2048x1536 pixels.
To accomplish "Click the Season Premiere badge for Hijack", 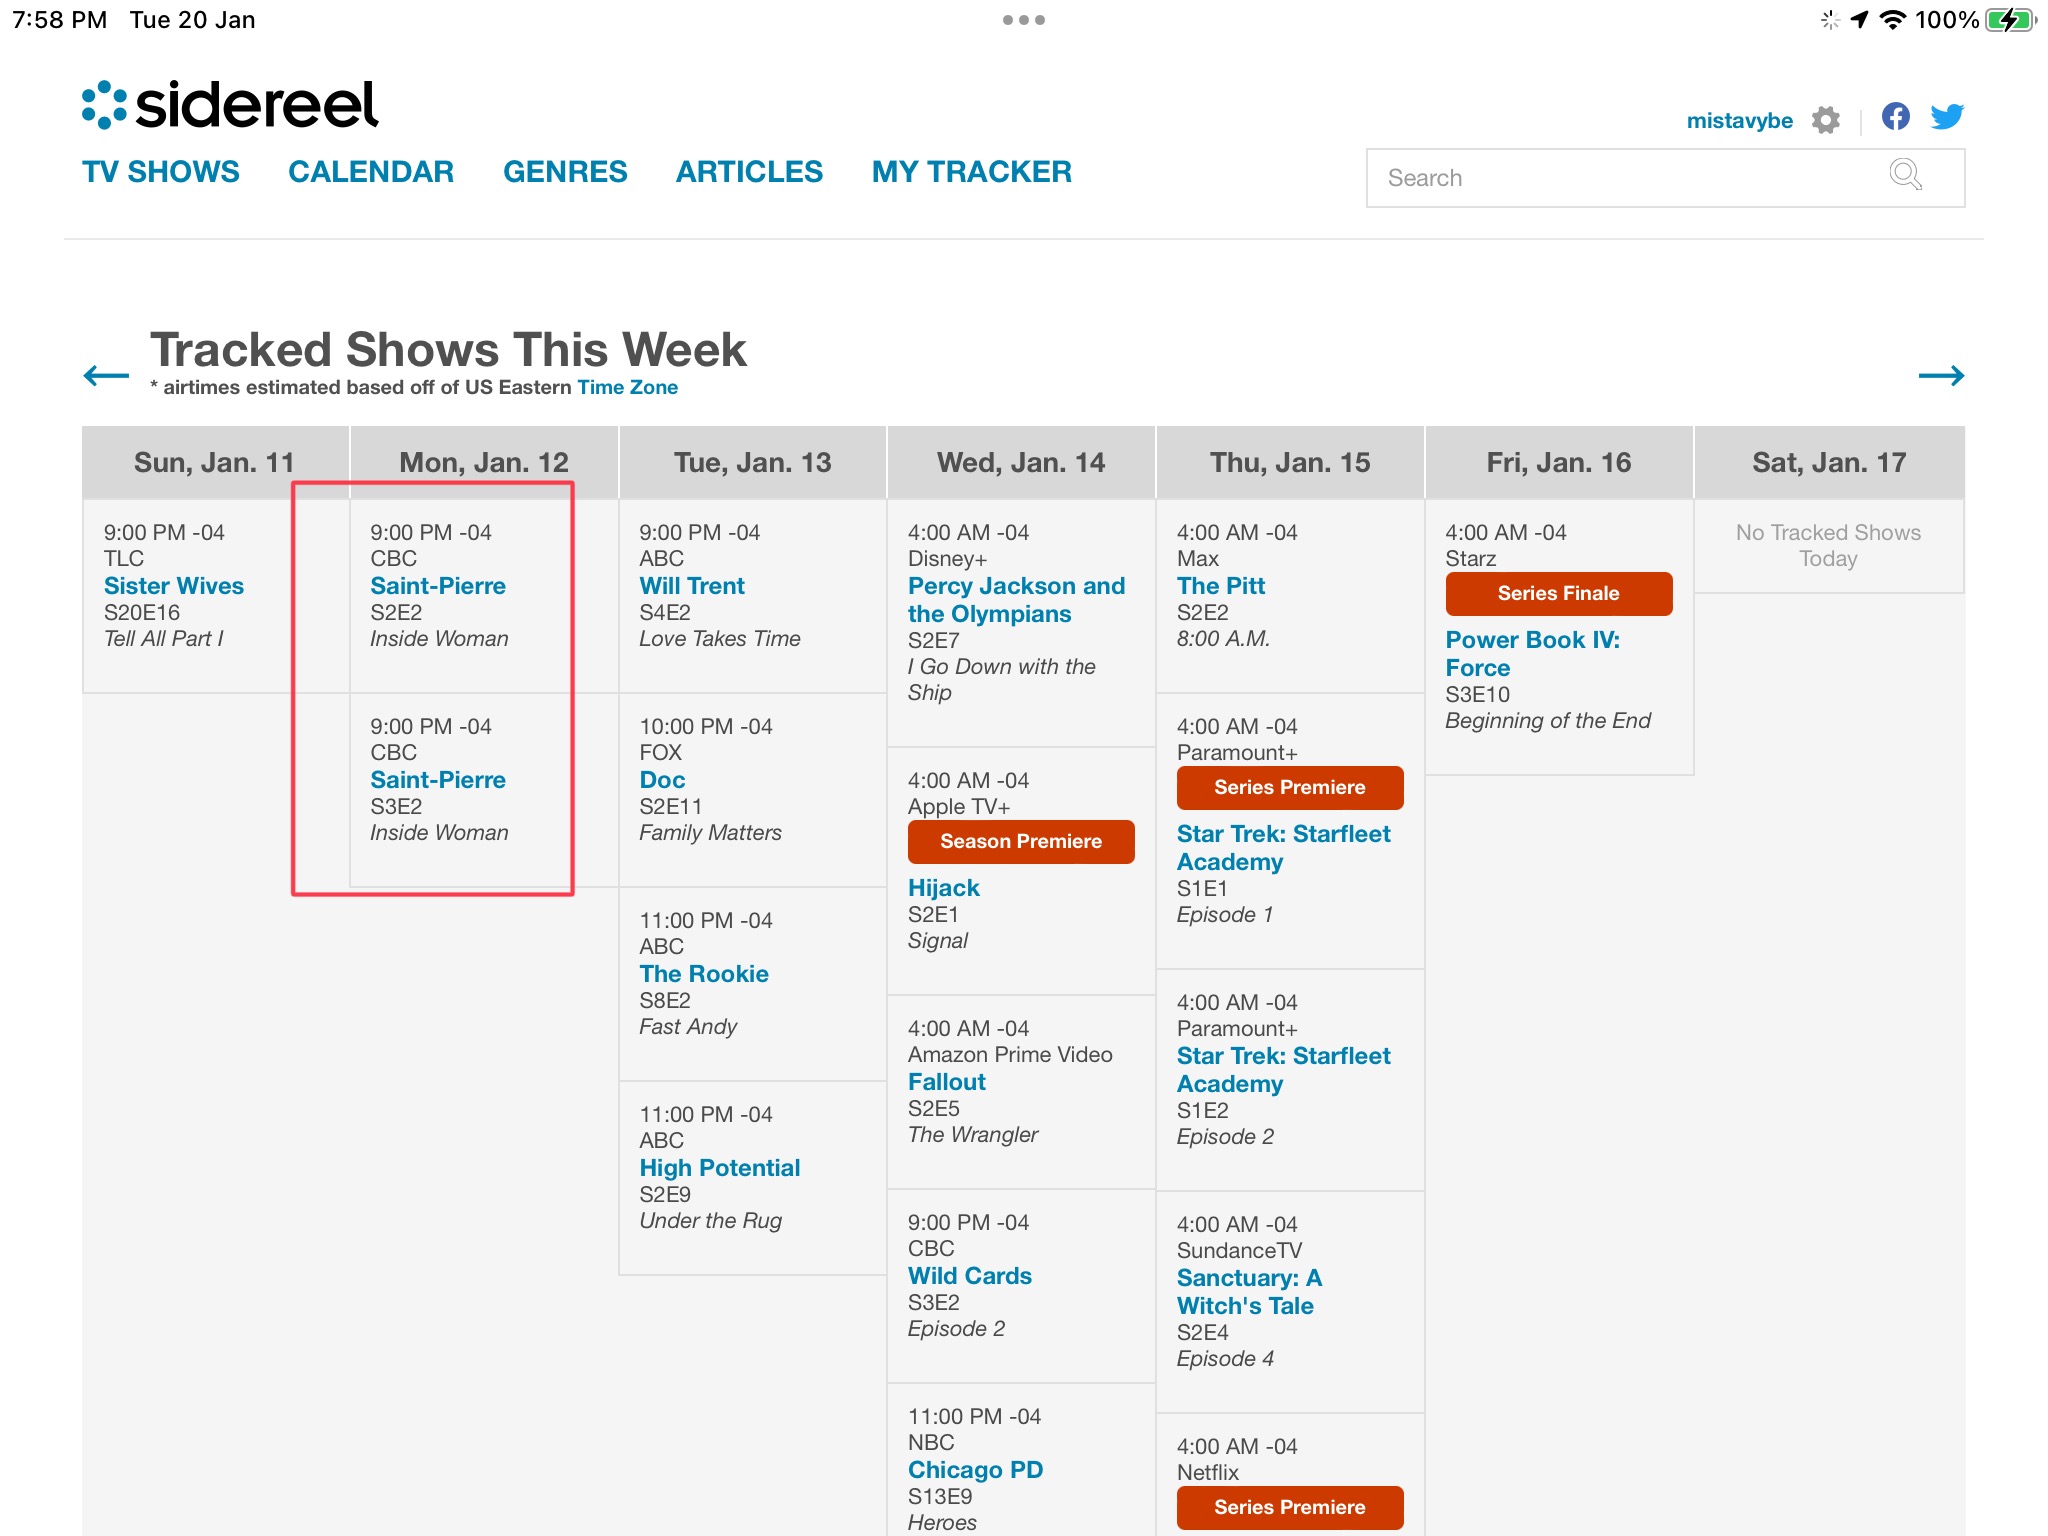I will [1020, 842].
